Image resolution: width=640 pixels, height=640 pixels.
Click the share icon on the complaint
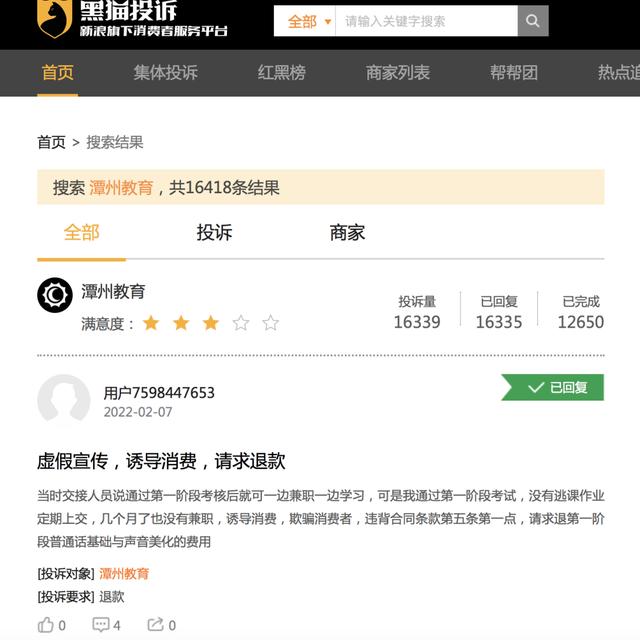(156, 624)
